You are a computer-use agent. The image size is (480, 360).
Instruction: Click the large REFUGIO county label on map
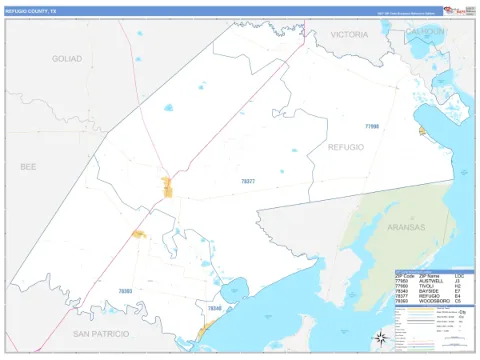346,147
